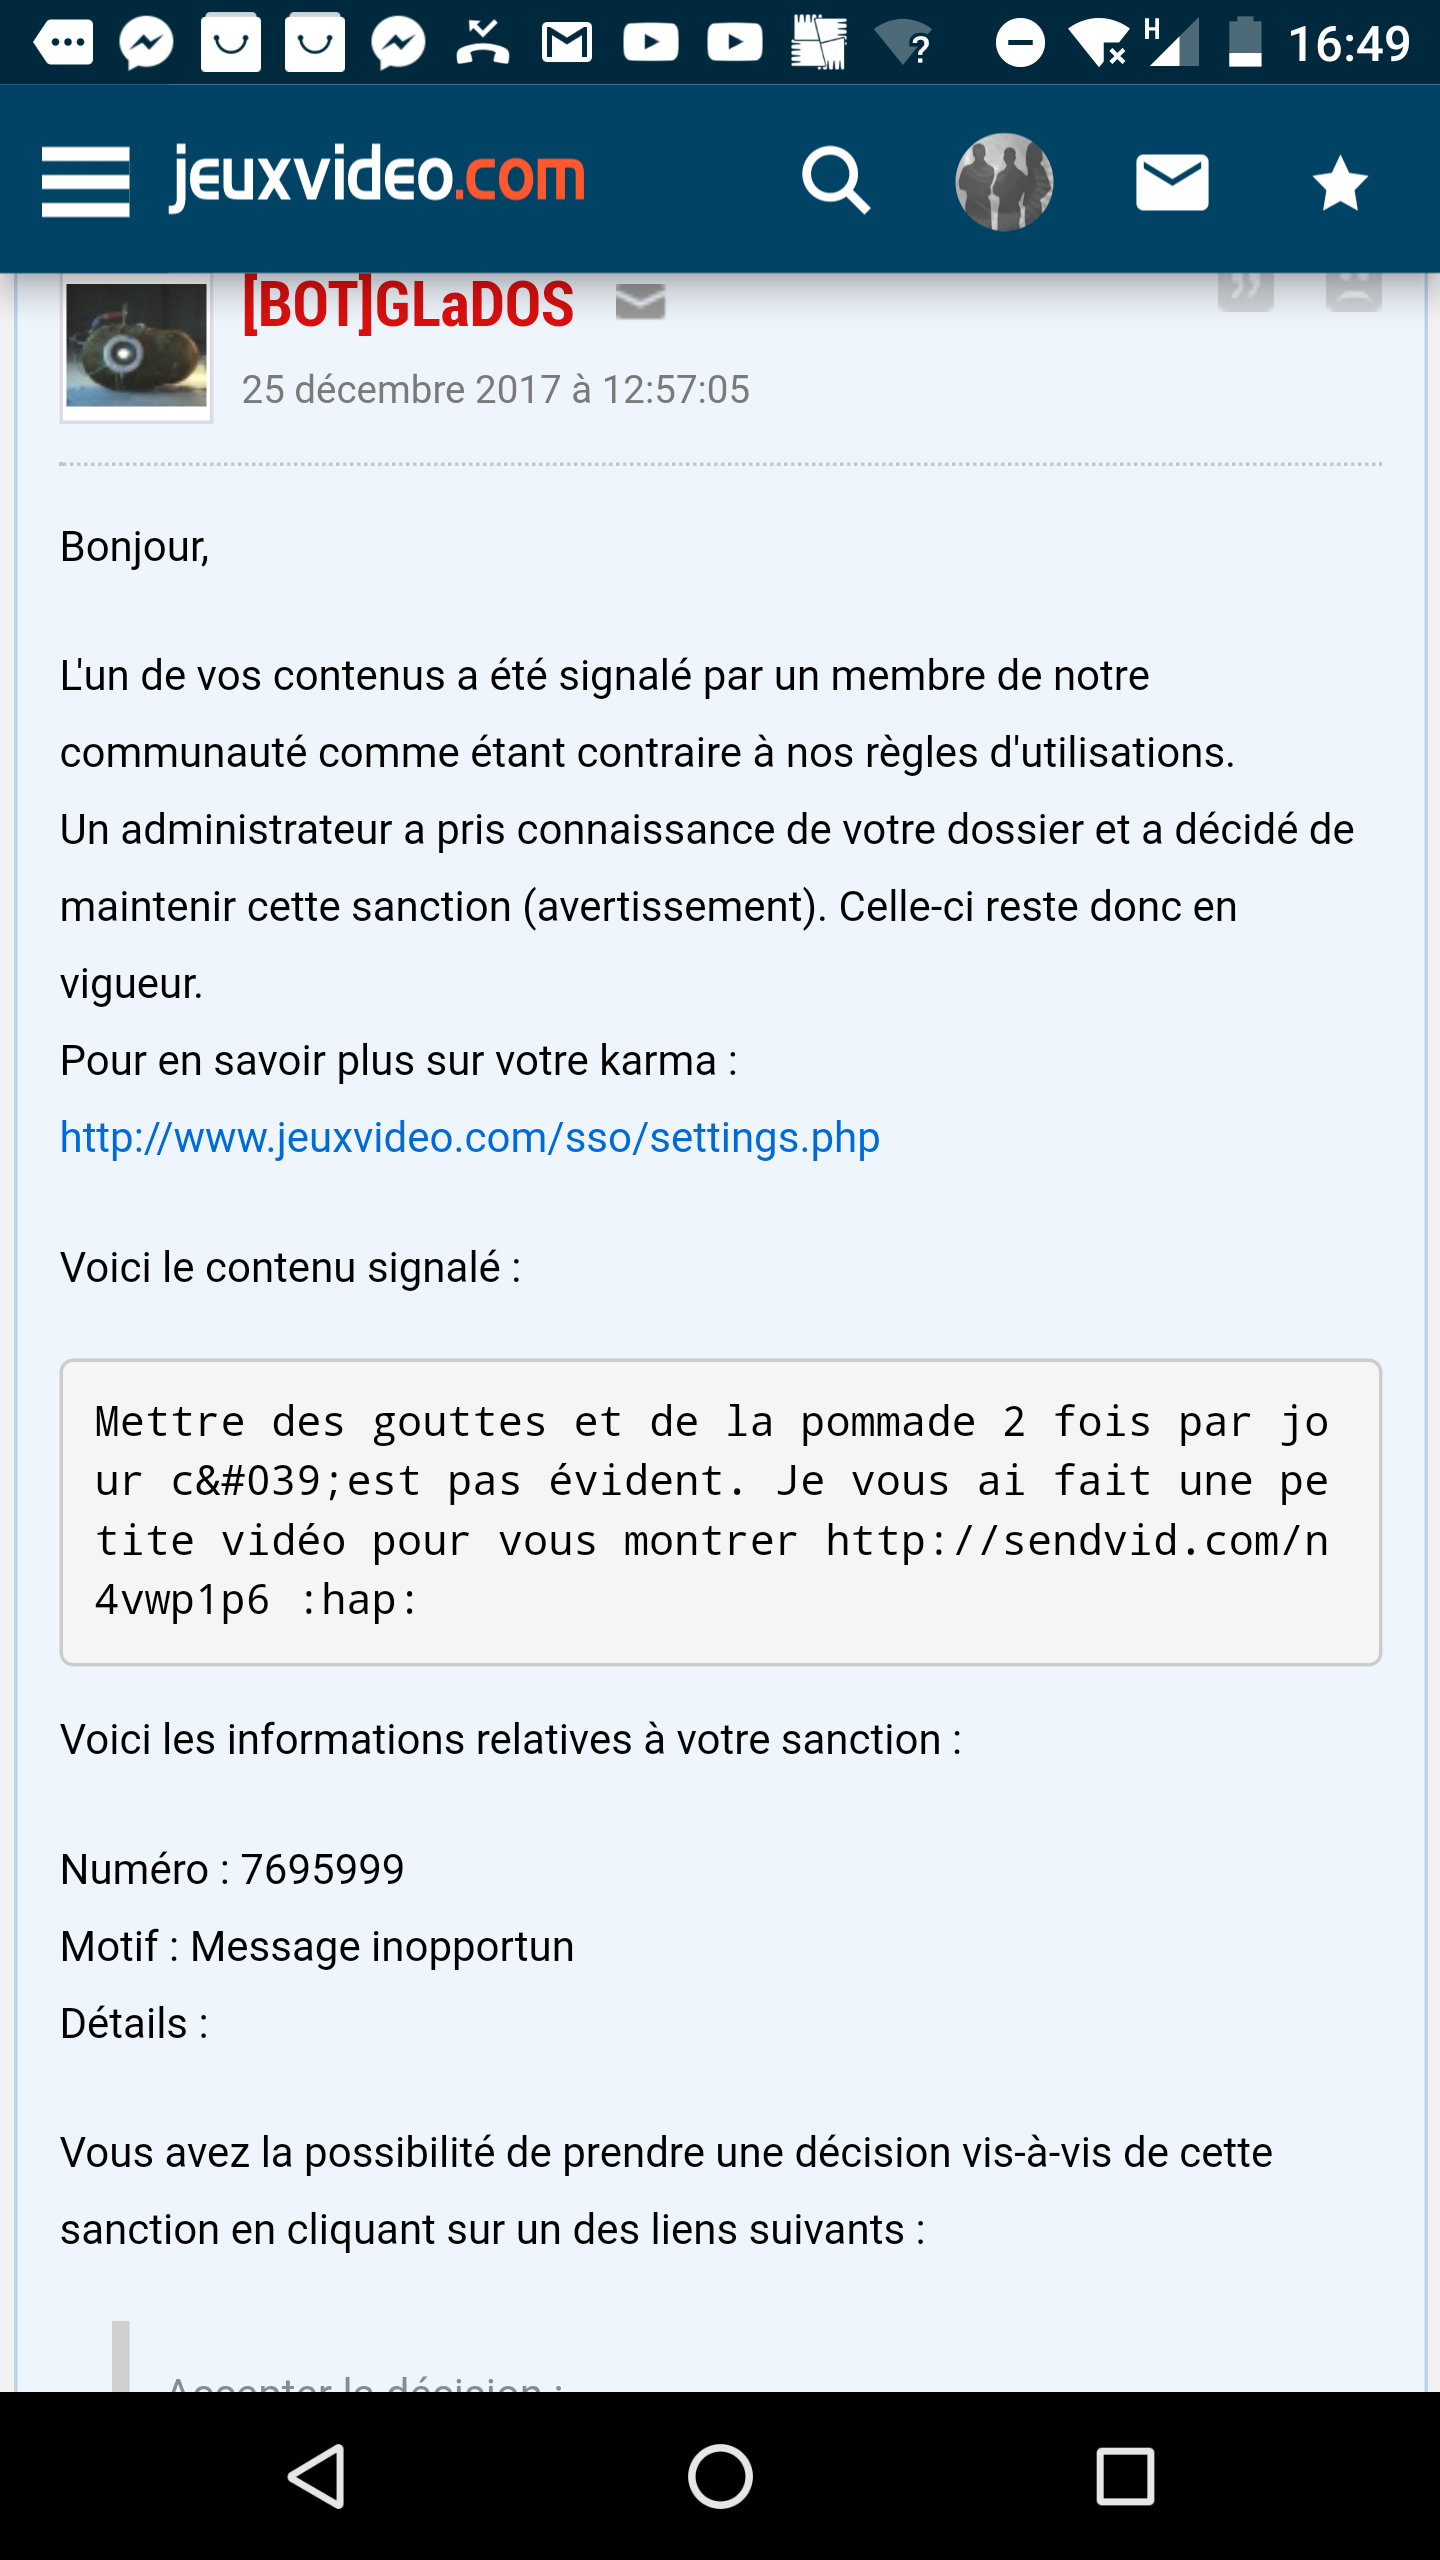Tap the quote icon on the message
Screen dimensions: 1440x2560
click(x=1245, y=290)
